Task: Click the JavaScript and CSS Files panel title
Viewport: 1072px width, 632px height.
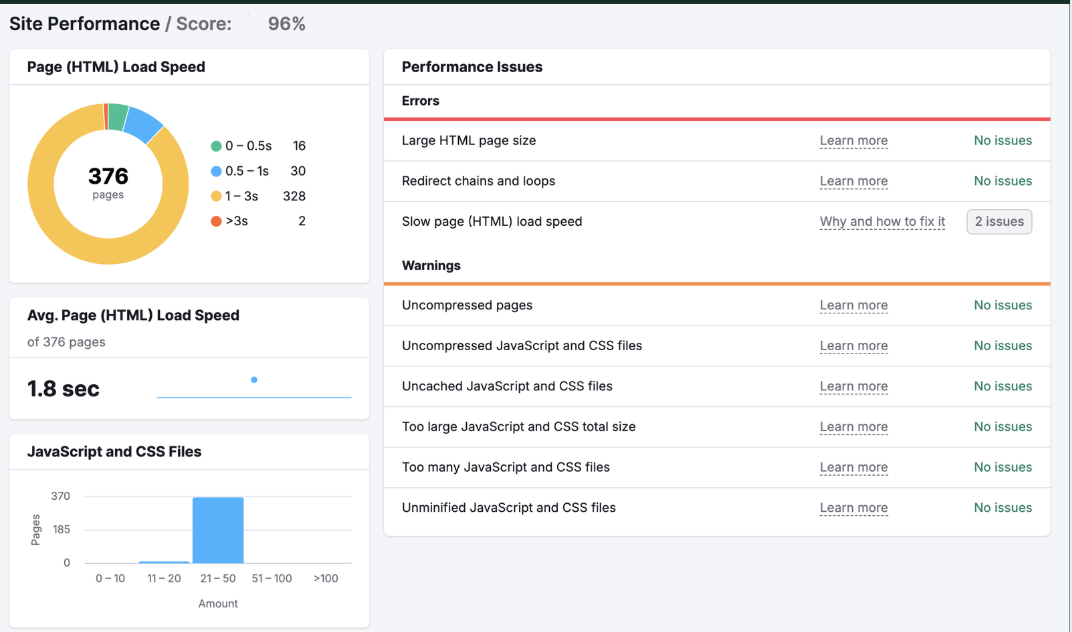Action: click(x=114, y=452)
